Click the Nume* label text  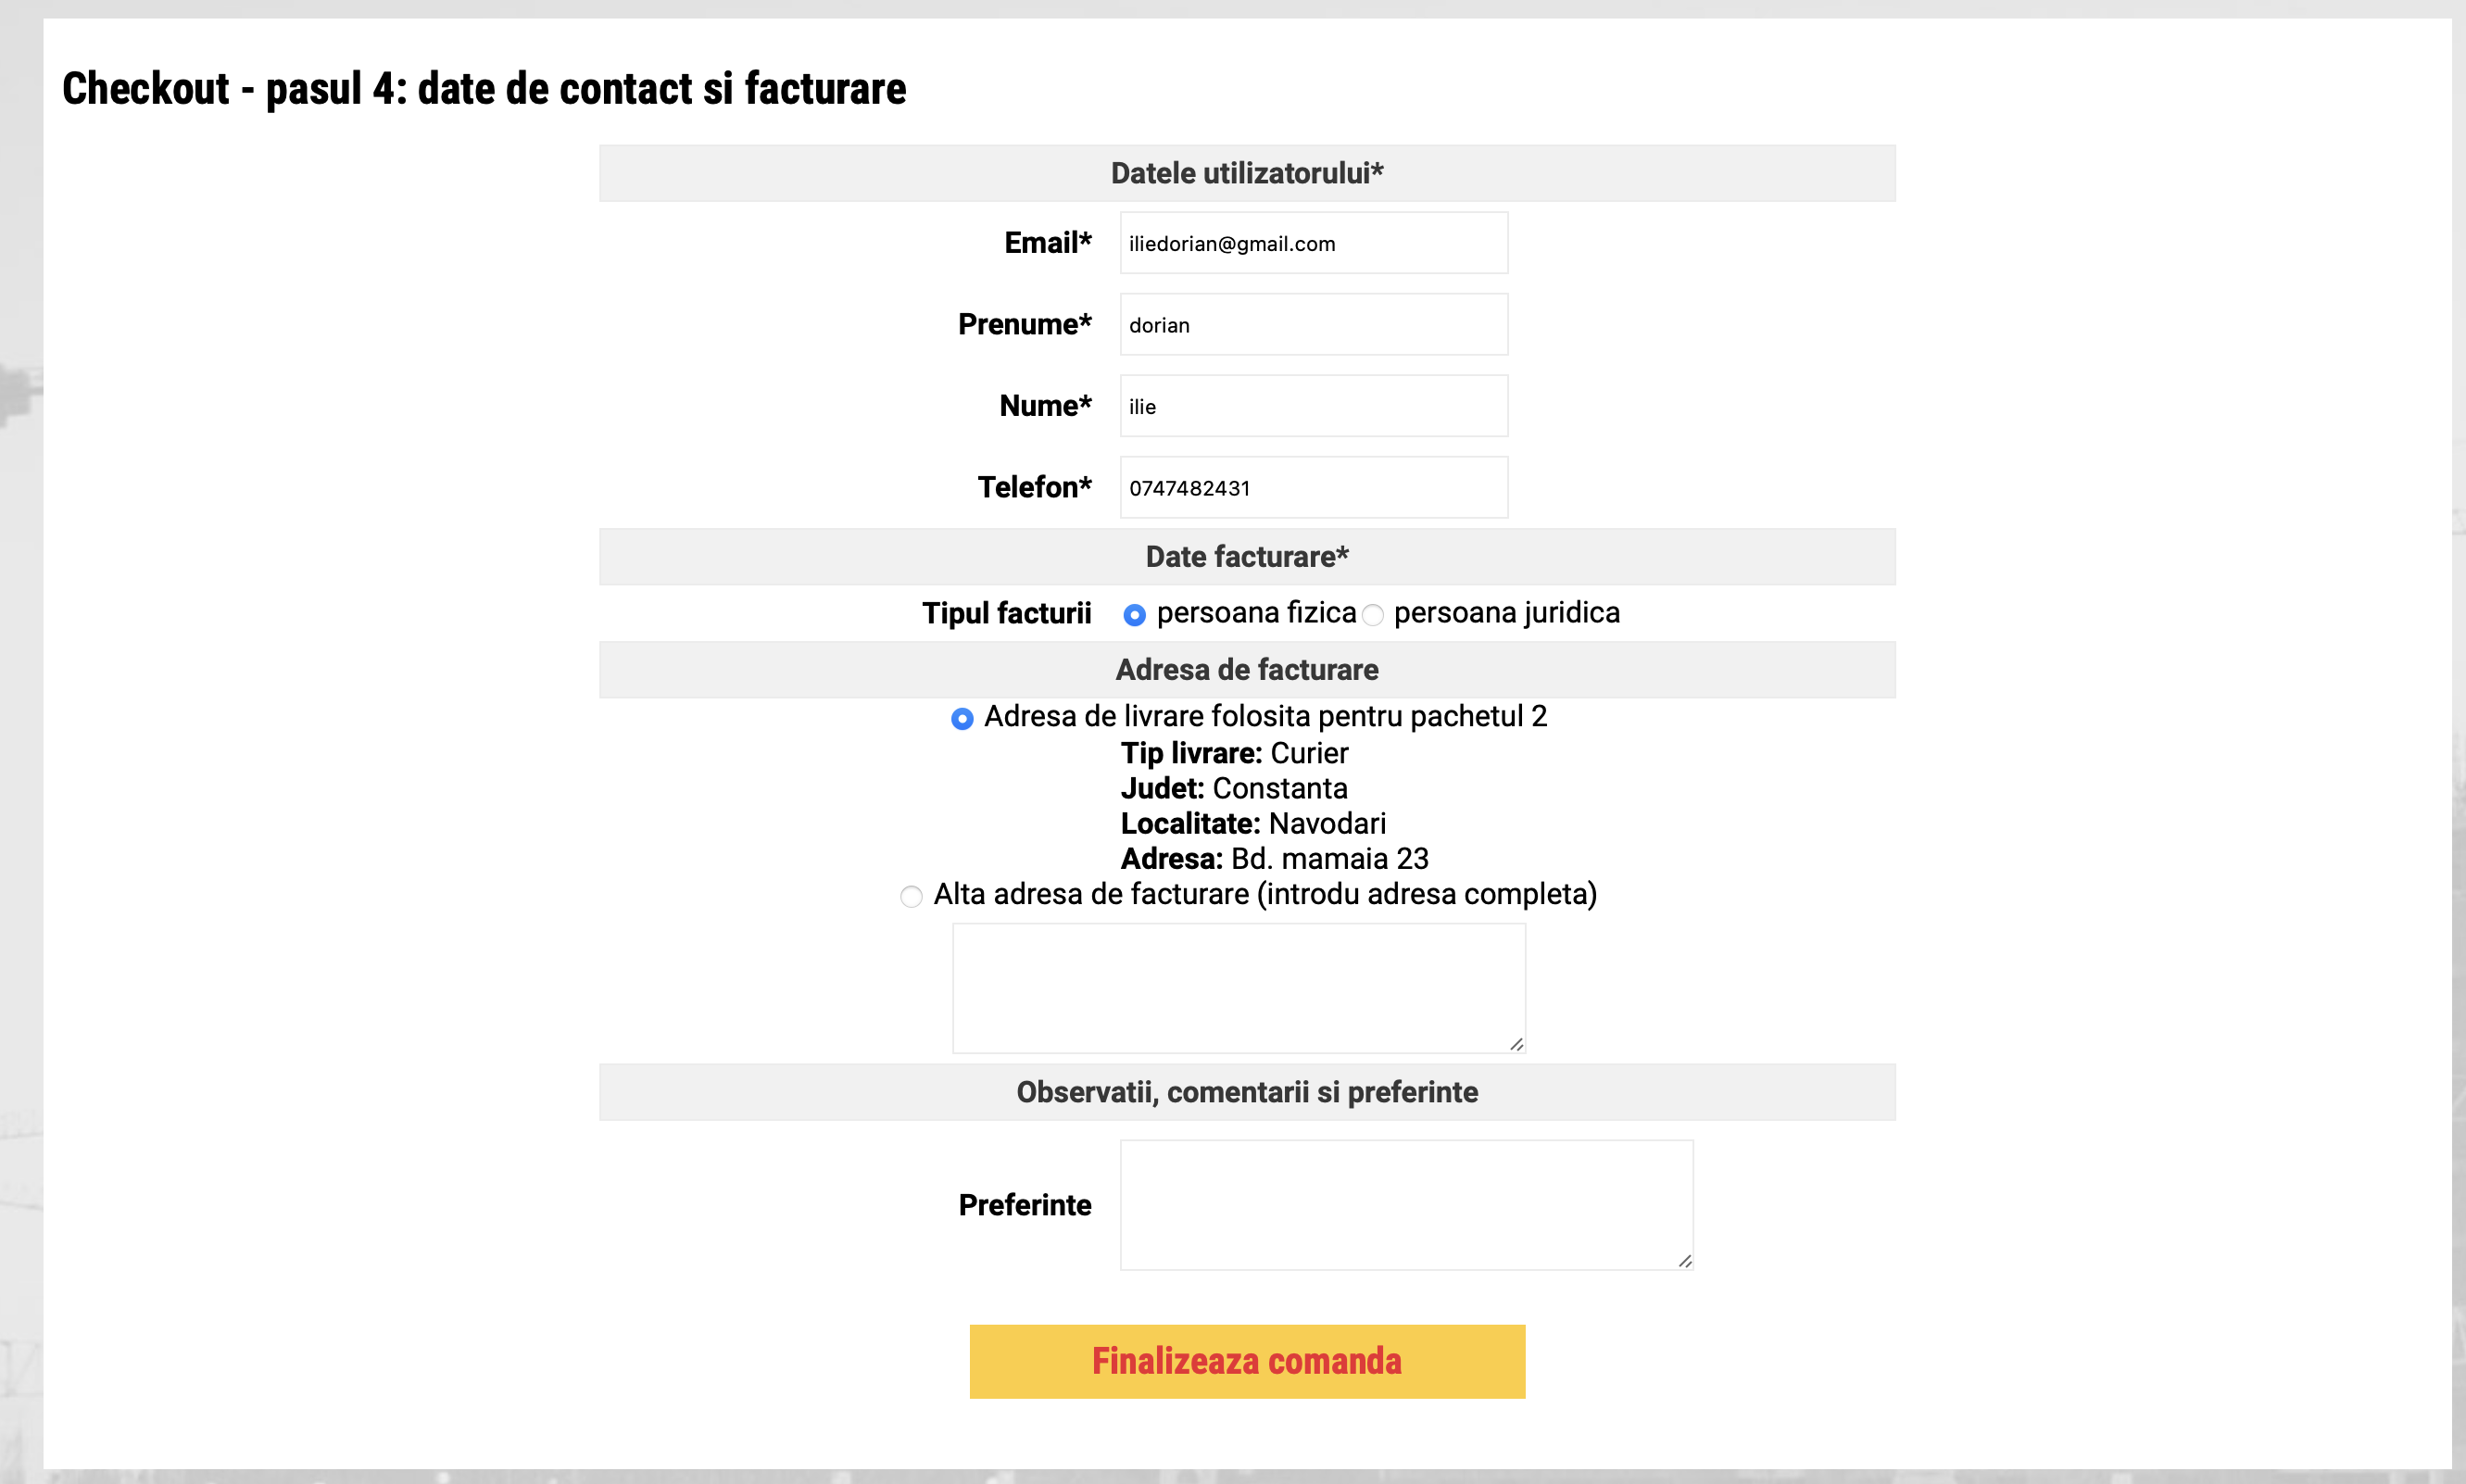1045,406
